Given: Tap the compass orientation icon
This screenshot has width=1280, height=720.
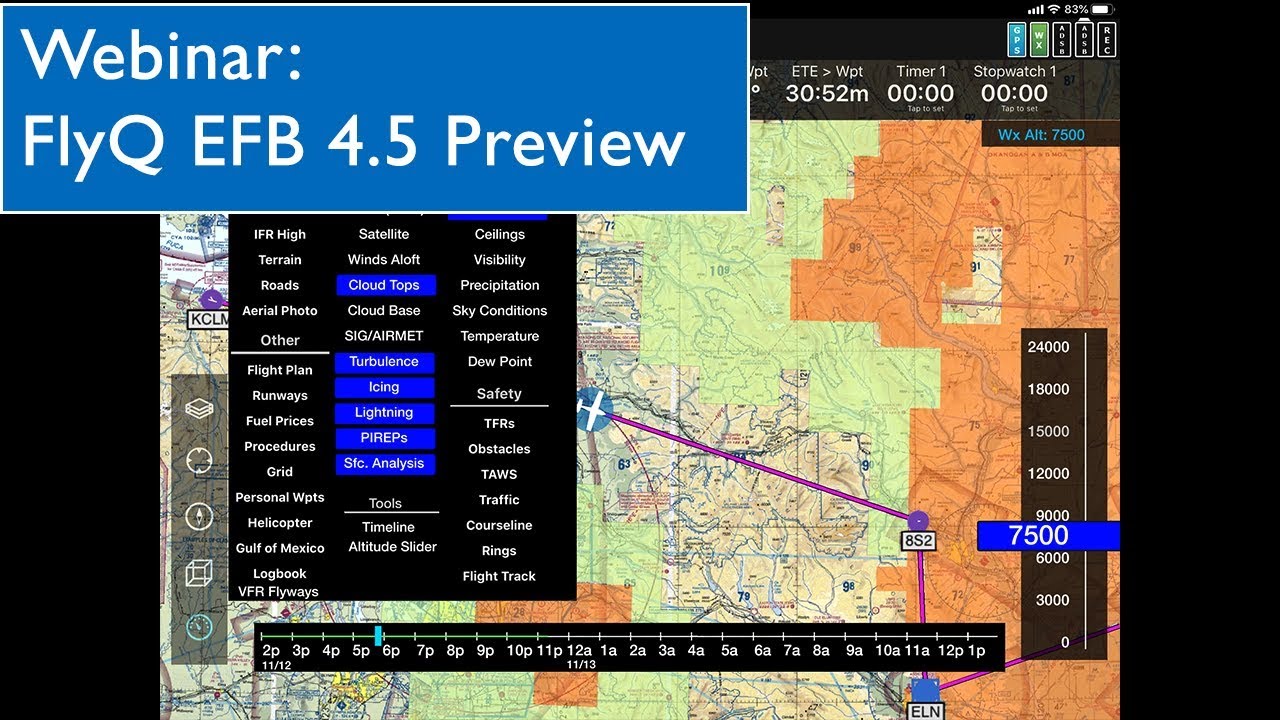Looking at the screenshot, I should click(199, 516).
